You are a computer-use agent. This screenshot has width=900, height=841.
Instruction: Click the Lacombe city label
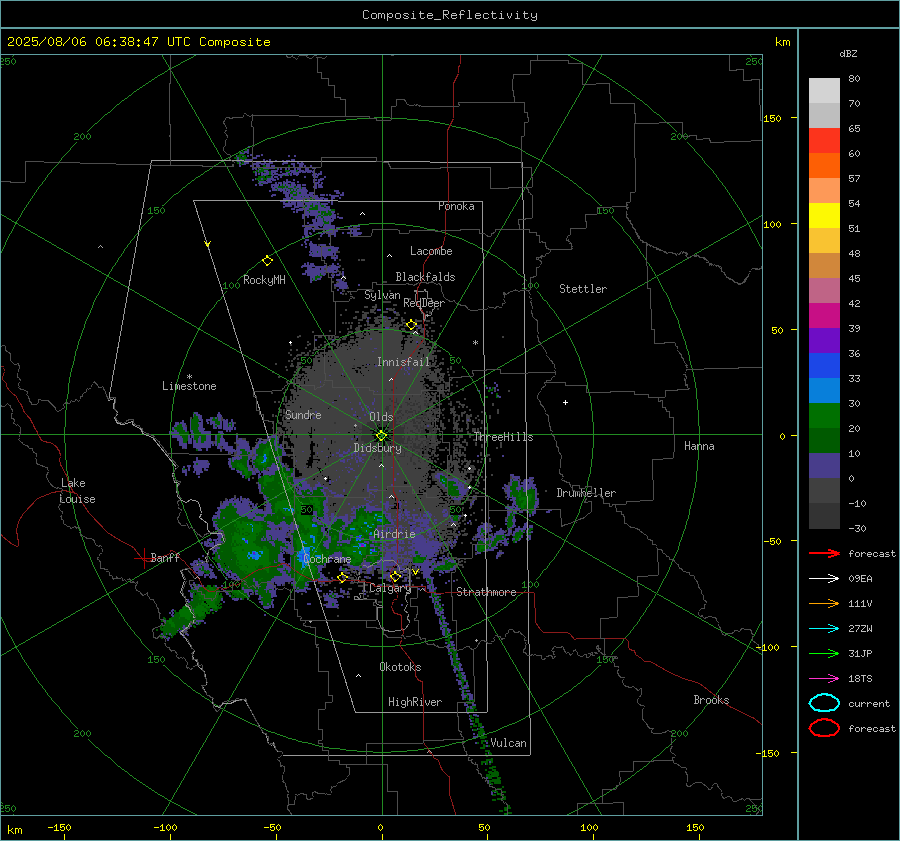431,251
